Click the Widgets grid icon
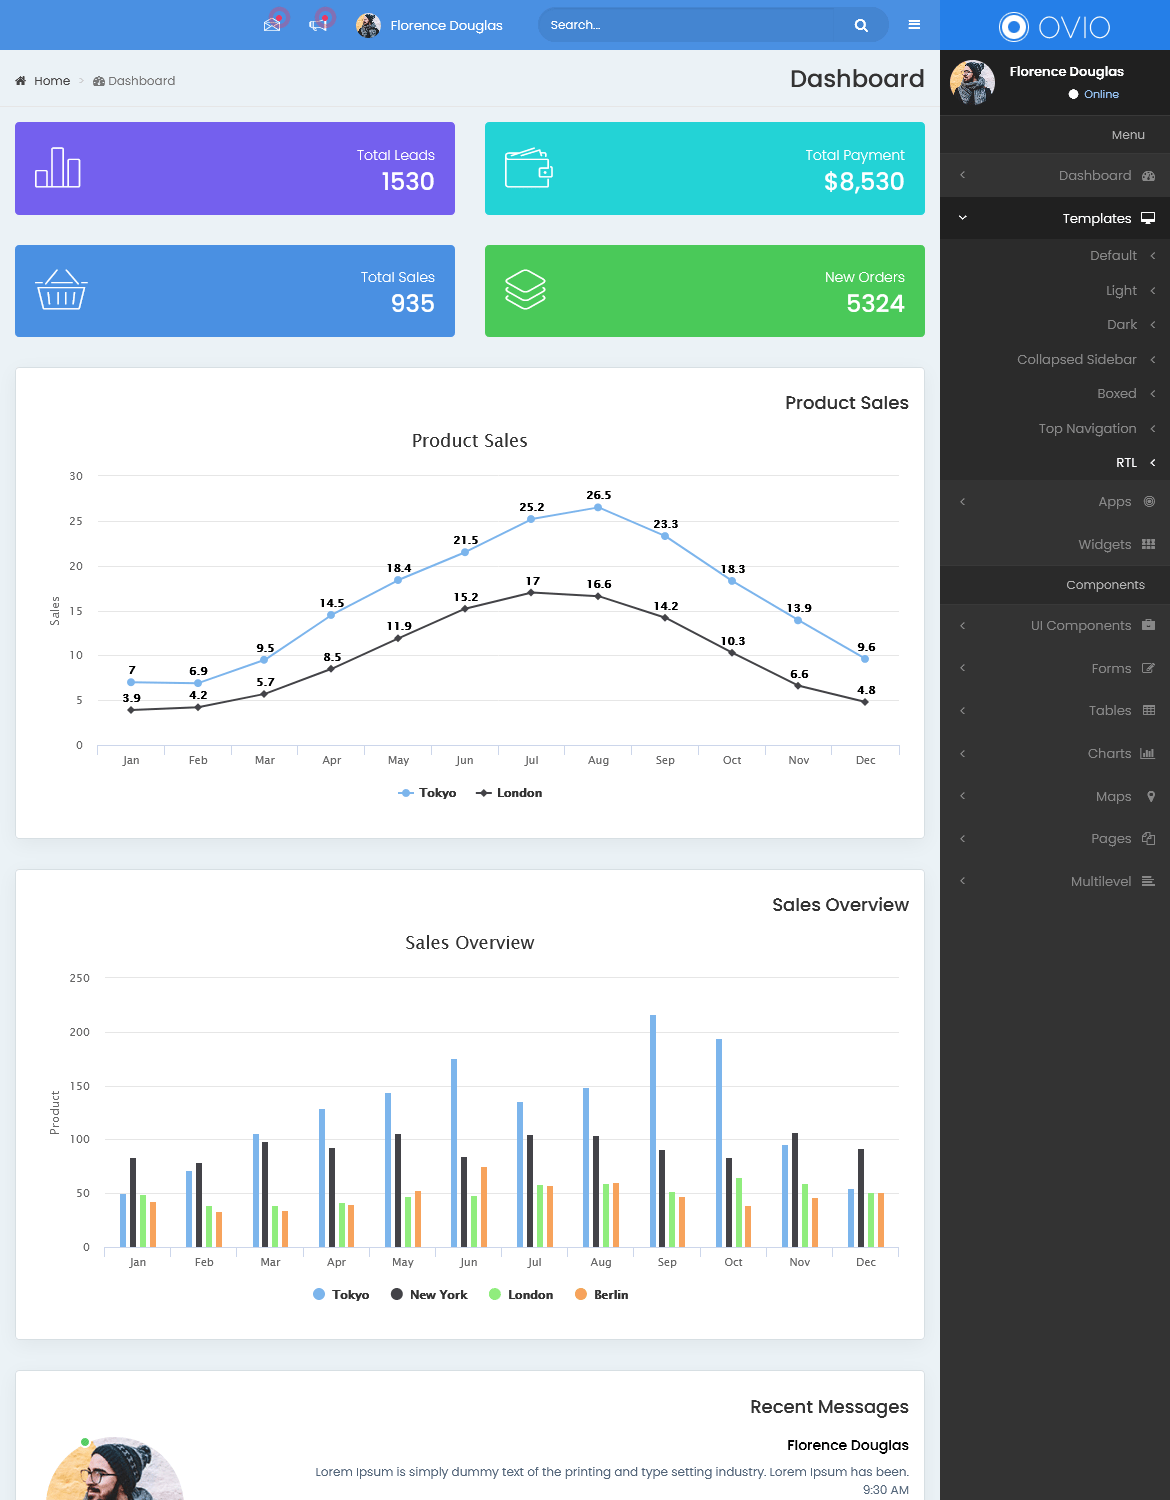This screenshot has height=1500, width=1170. point(1148,544)
